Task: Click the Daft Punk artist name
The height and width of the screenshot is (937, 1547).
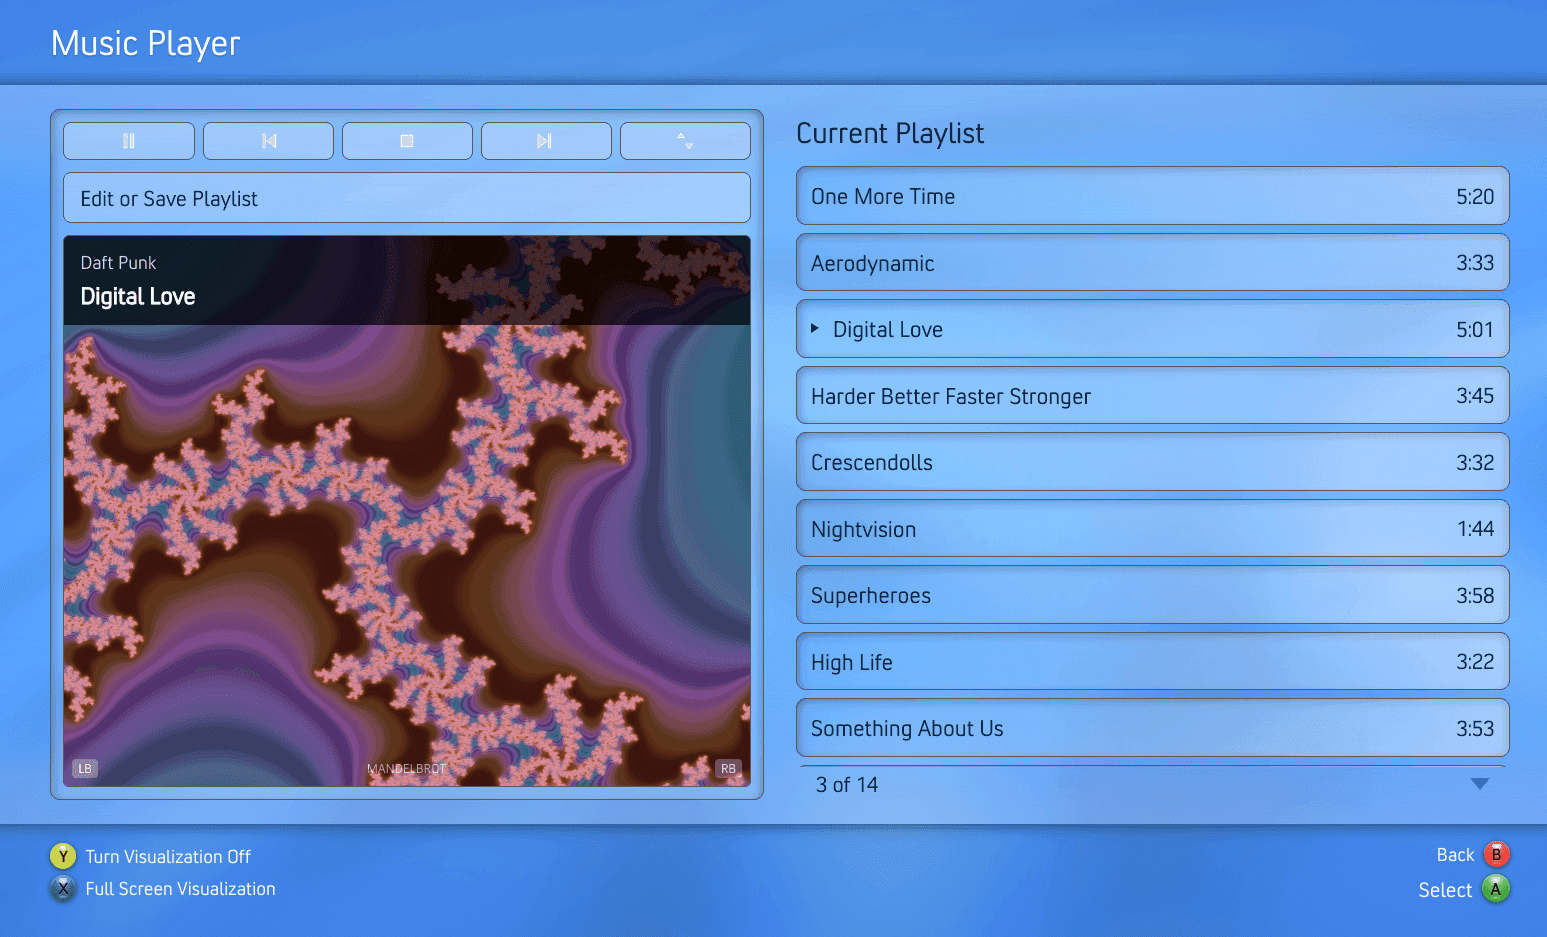Action: (118, 263)
